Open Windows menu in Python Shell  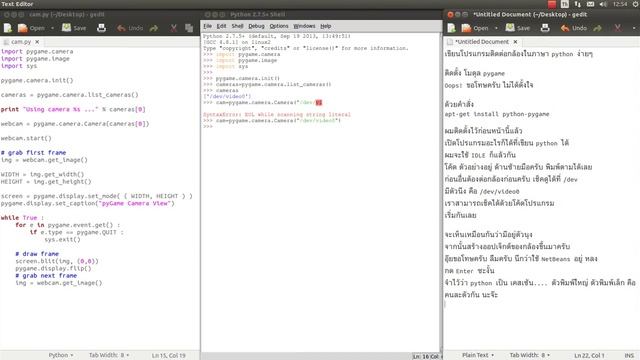[x=304, y=26]
